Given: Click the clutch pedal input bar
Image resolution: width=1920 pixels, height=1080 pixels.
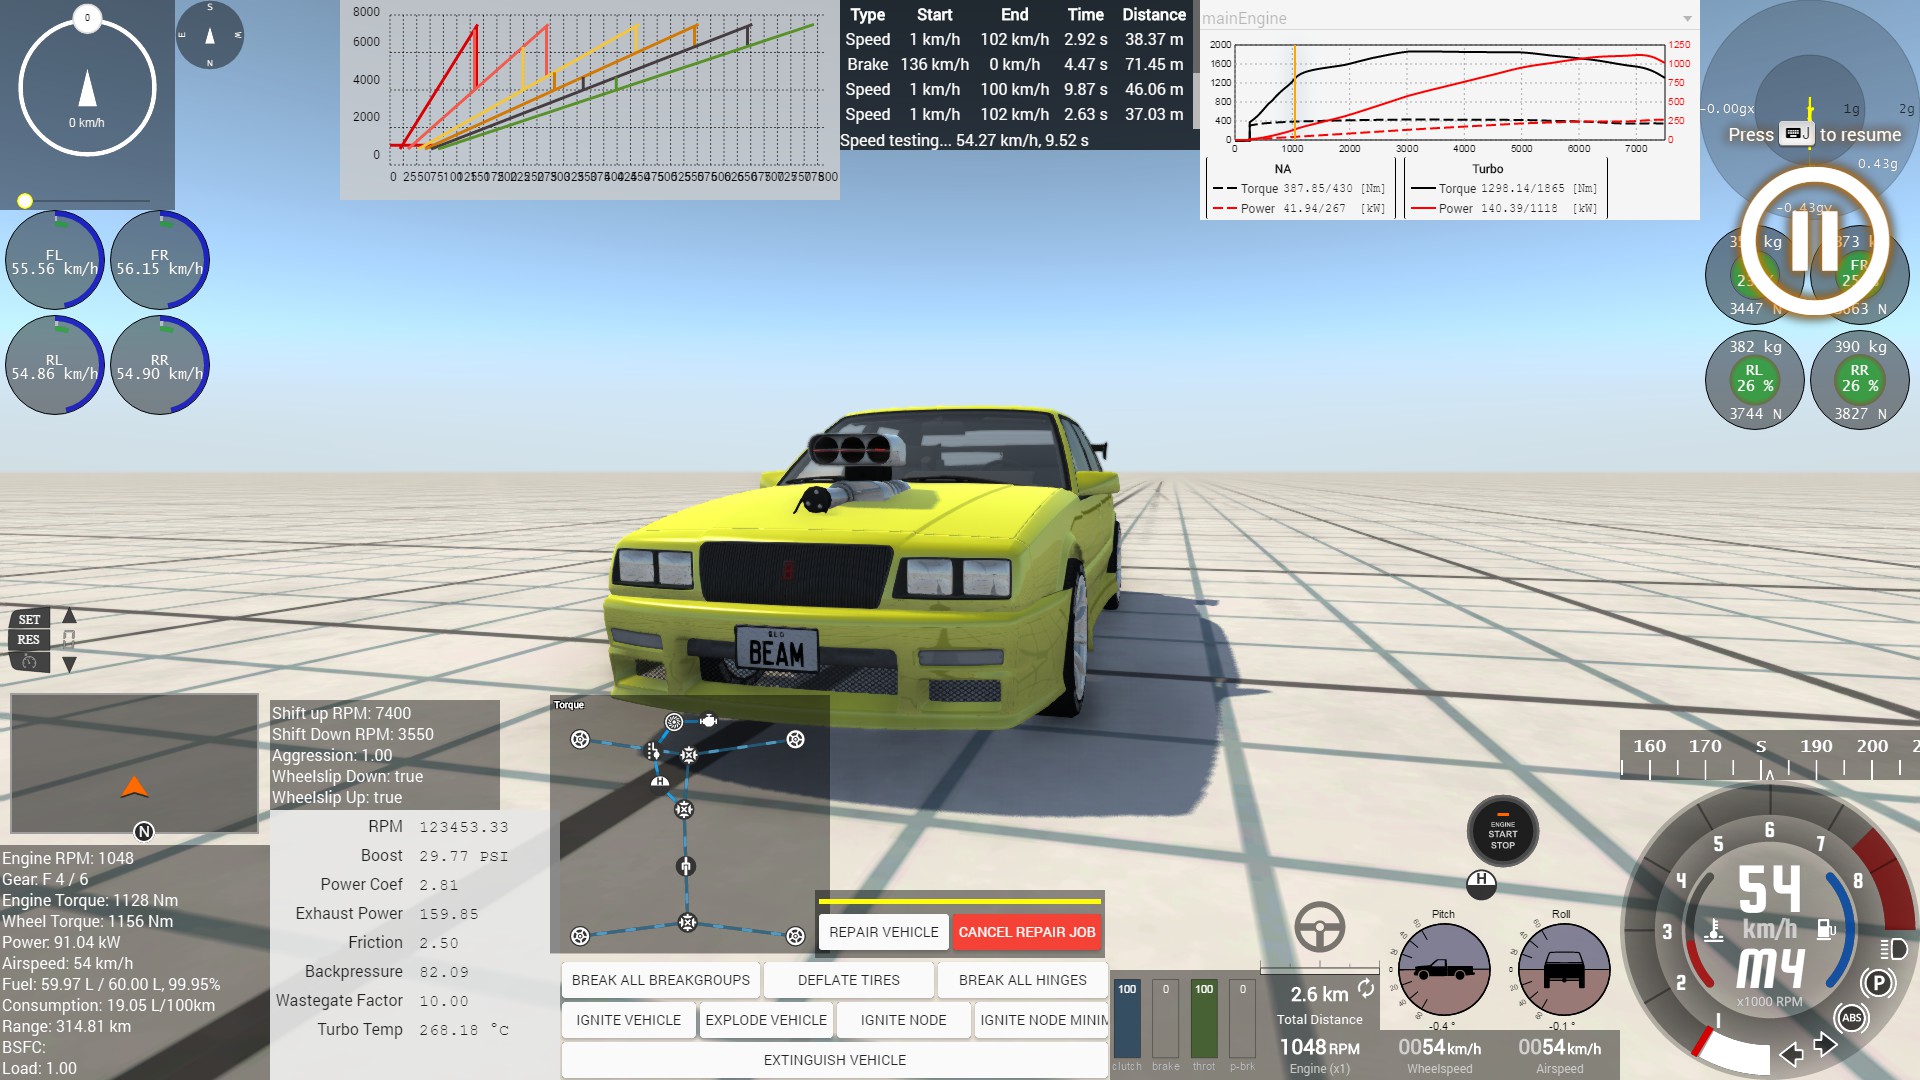Looking at the screenshot, I should point(1127,1018).
